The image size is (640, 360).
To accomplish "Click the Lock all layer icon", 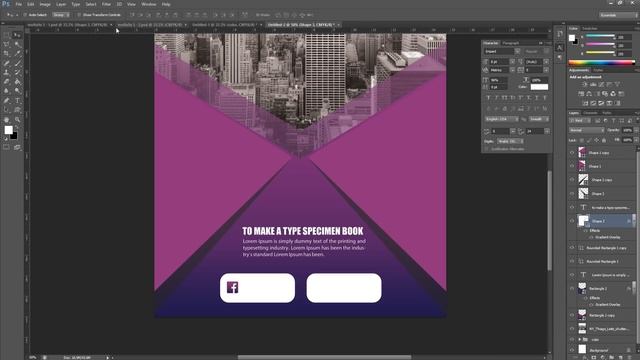I will pos(604,140).
